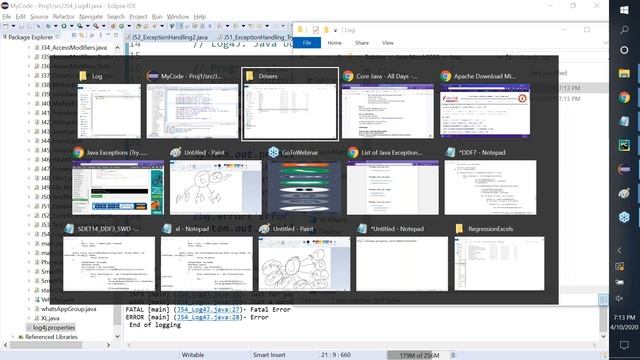Click Package Explorer horizontal scrollbar right arrow

click(x=108, y=345)
